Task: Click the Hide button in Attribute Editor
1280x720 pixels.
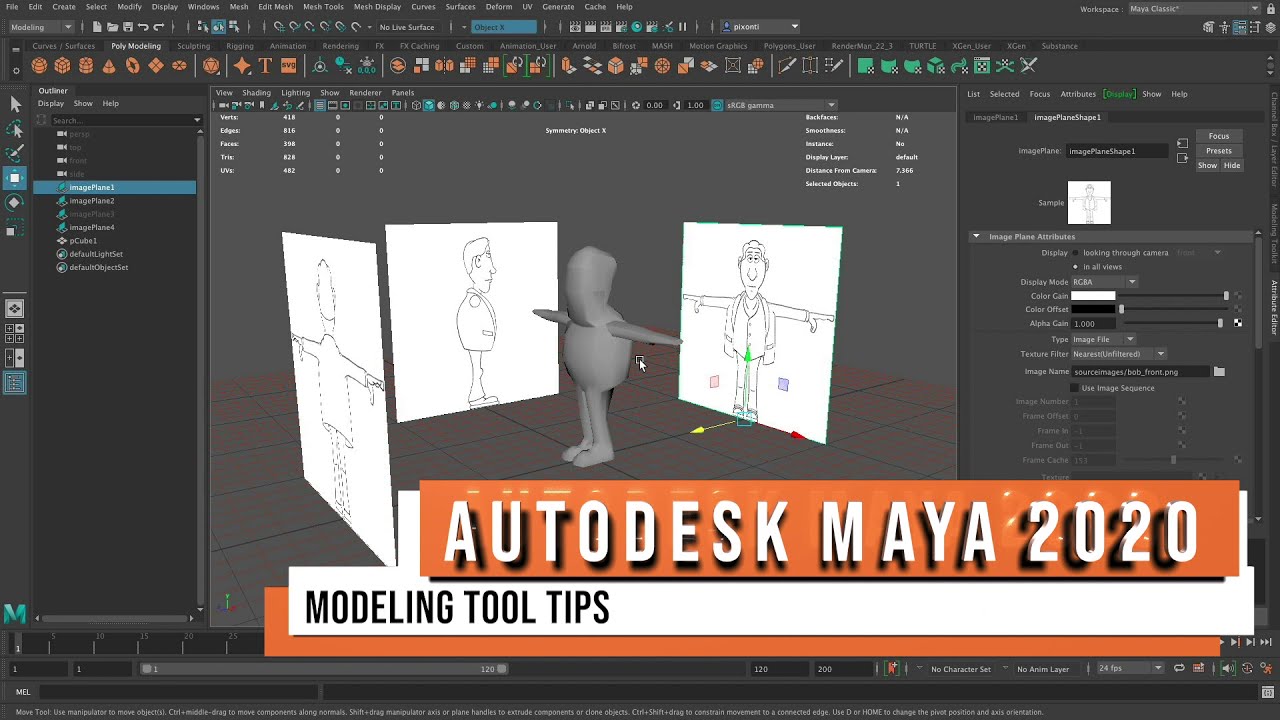Action: [1232, 166]
